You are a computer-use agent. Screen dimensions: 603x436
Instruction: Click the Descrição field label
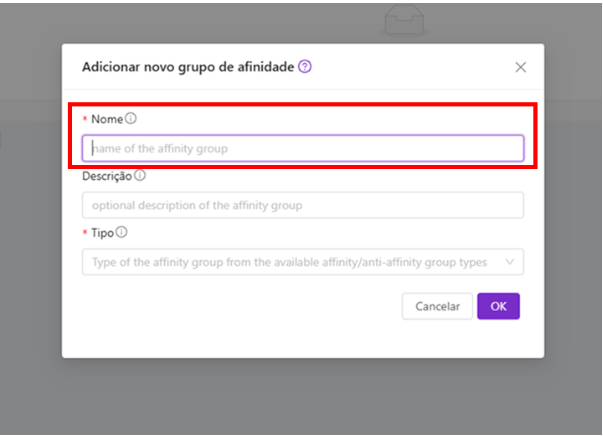[107, 176]
